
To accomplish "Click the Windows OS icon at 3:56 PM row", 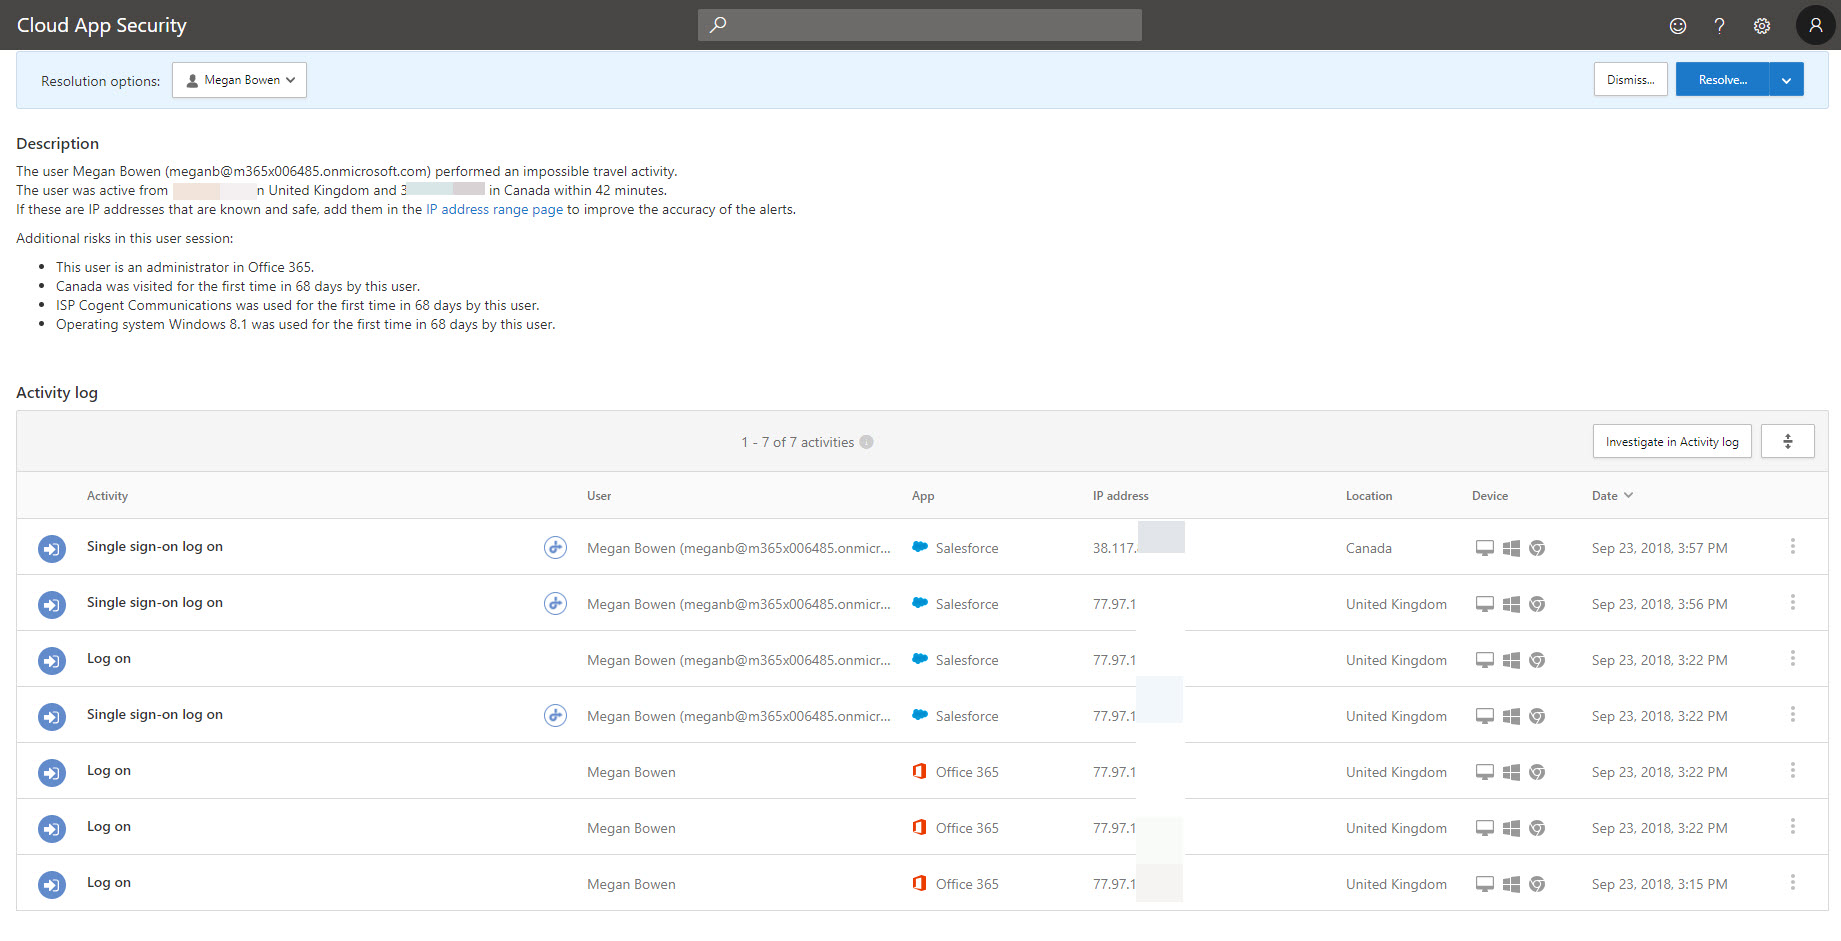I will tap(1511, 604).
